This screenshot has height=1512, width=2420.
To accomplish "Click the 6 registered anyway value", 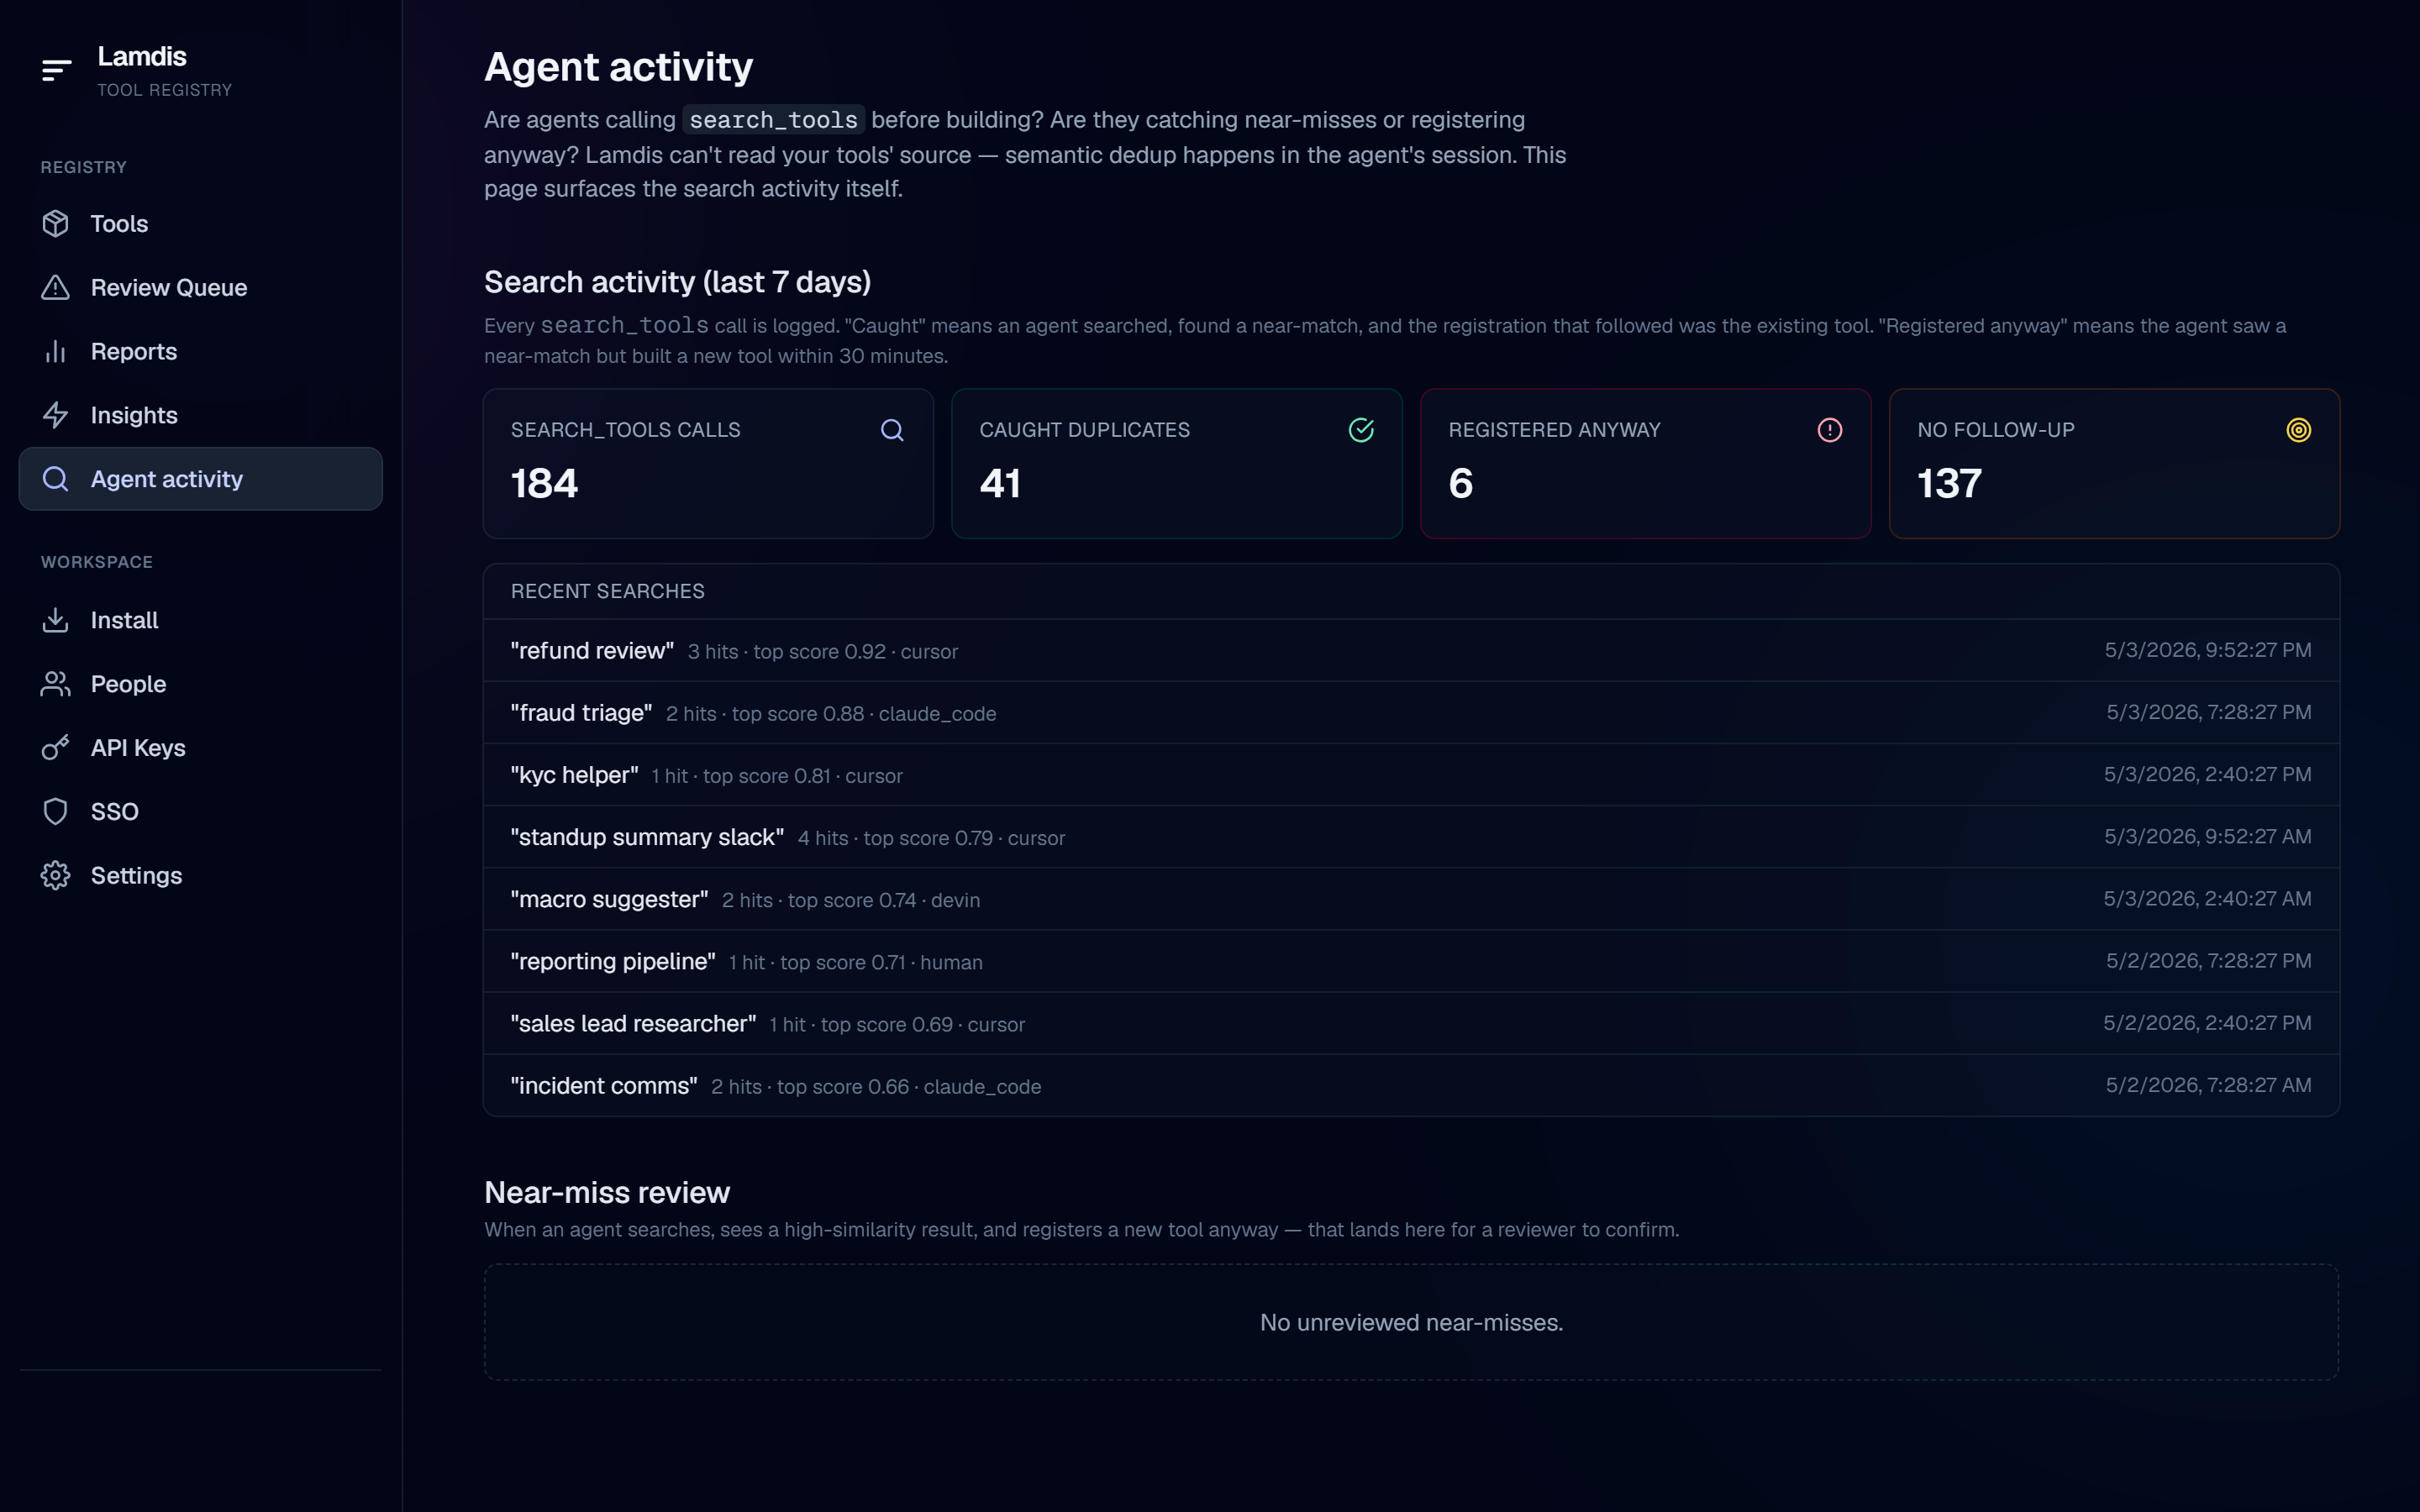I will (1460, 484).
